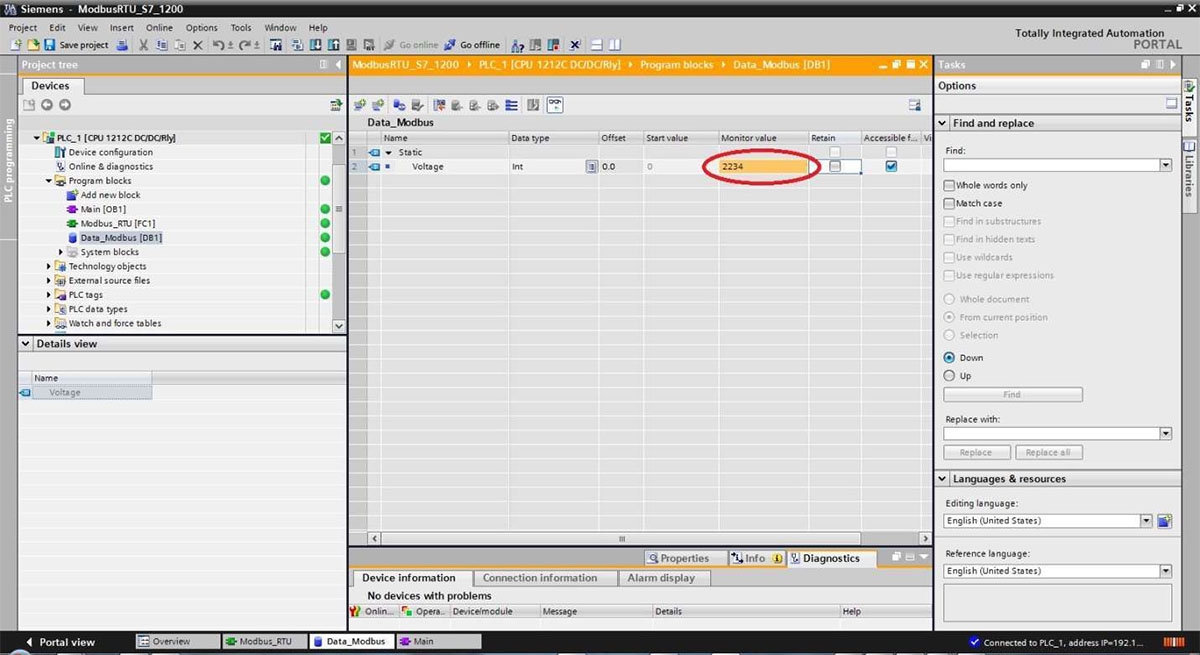The height and width of the screenshot is (655, 1200).
Task: Select Up search direction
Action: point(949,376)
